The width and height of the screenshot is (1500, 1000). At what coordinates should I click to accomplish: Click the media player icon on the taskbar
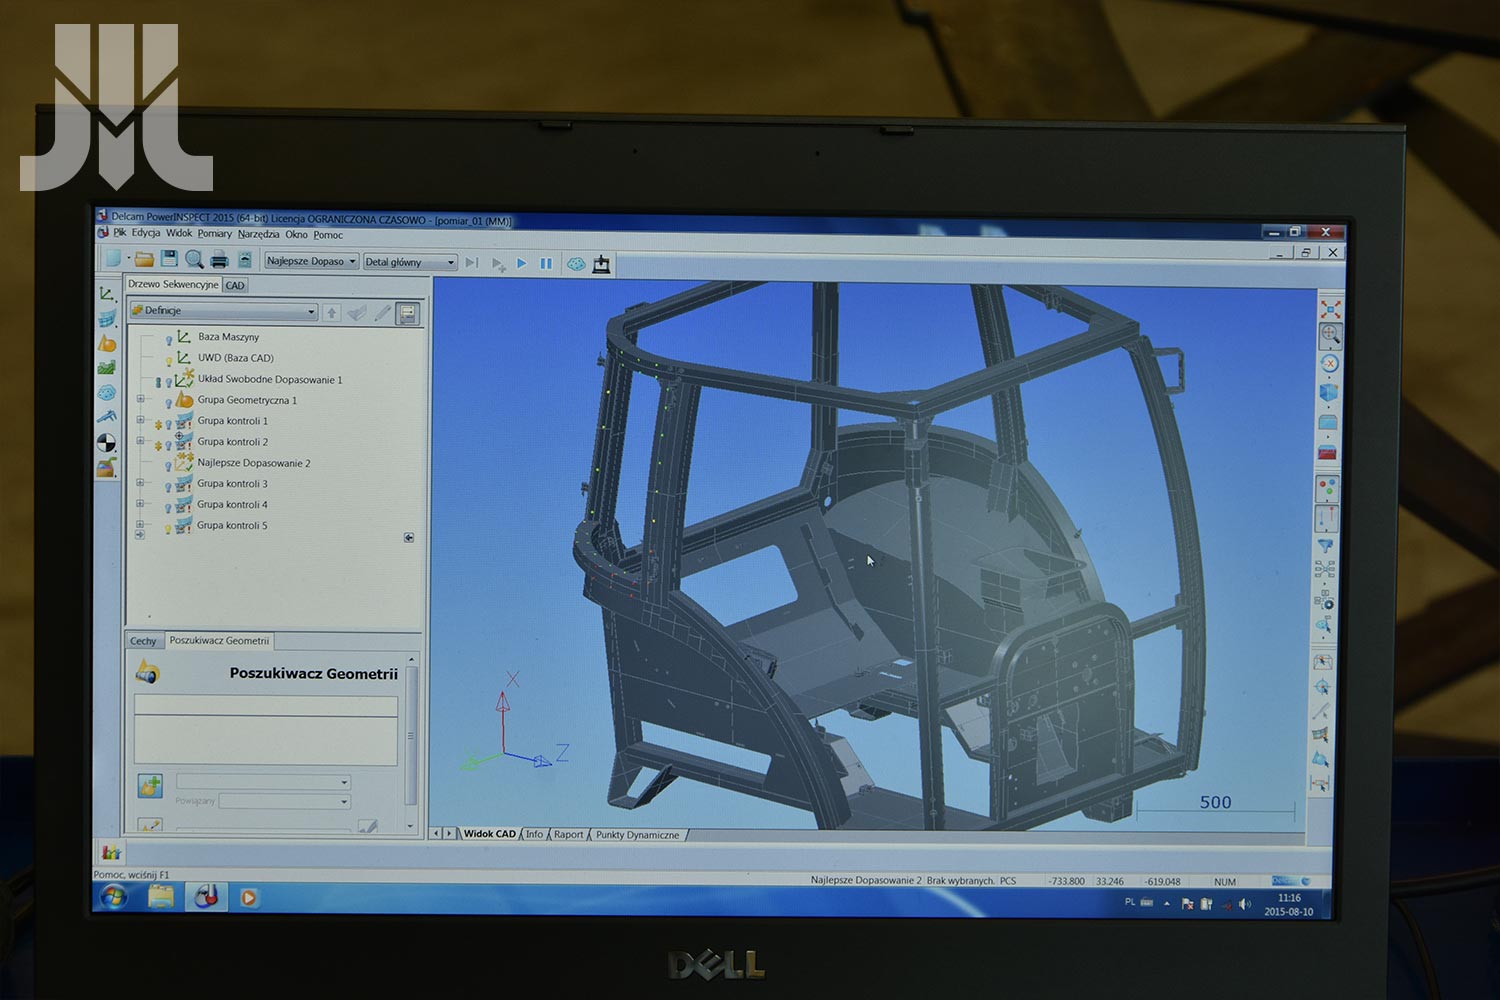tap(249, 898)
